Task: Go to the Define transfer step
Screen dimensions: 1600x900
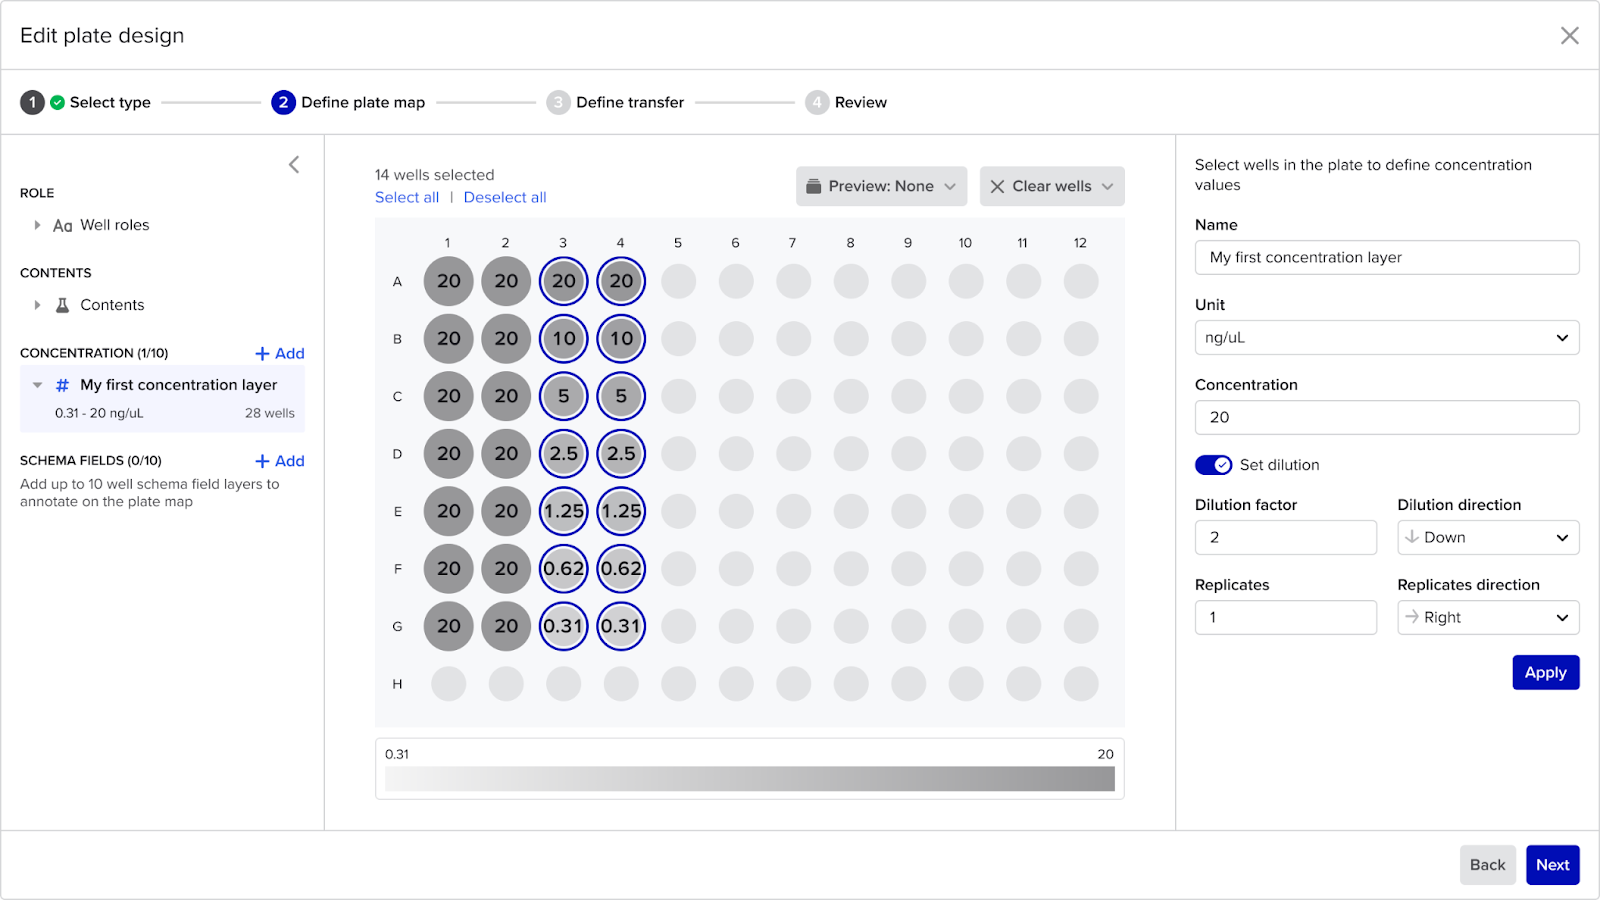Action: (629, 102)
